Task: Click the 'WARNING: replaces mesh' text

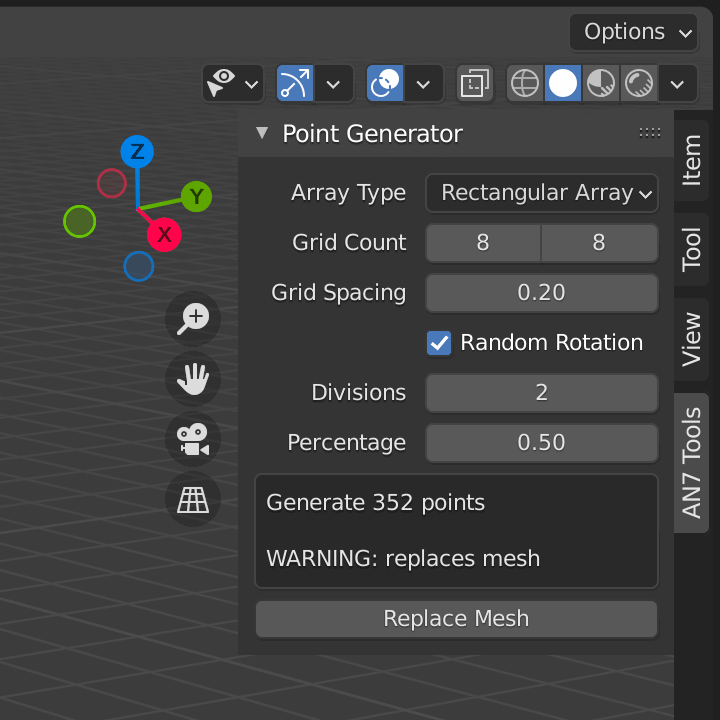Action: (x=403, y=558)
